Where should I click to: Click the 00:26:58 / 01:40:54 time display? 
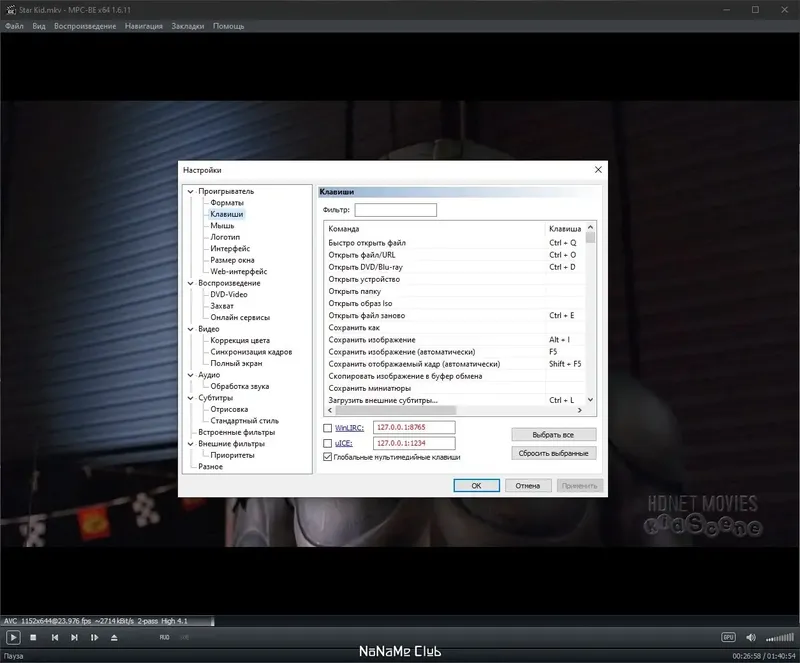click(x=764, y=656)
